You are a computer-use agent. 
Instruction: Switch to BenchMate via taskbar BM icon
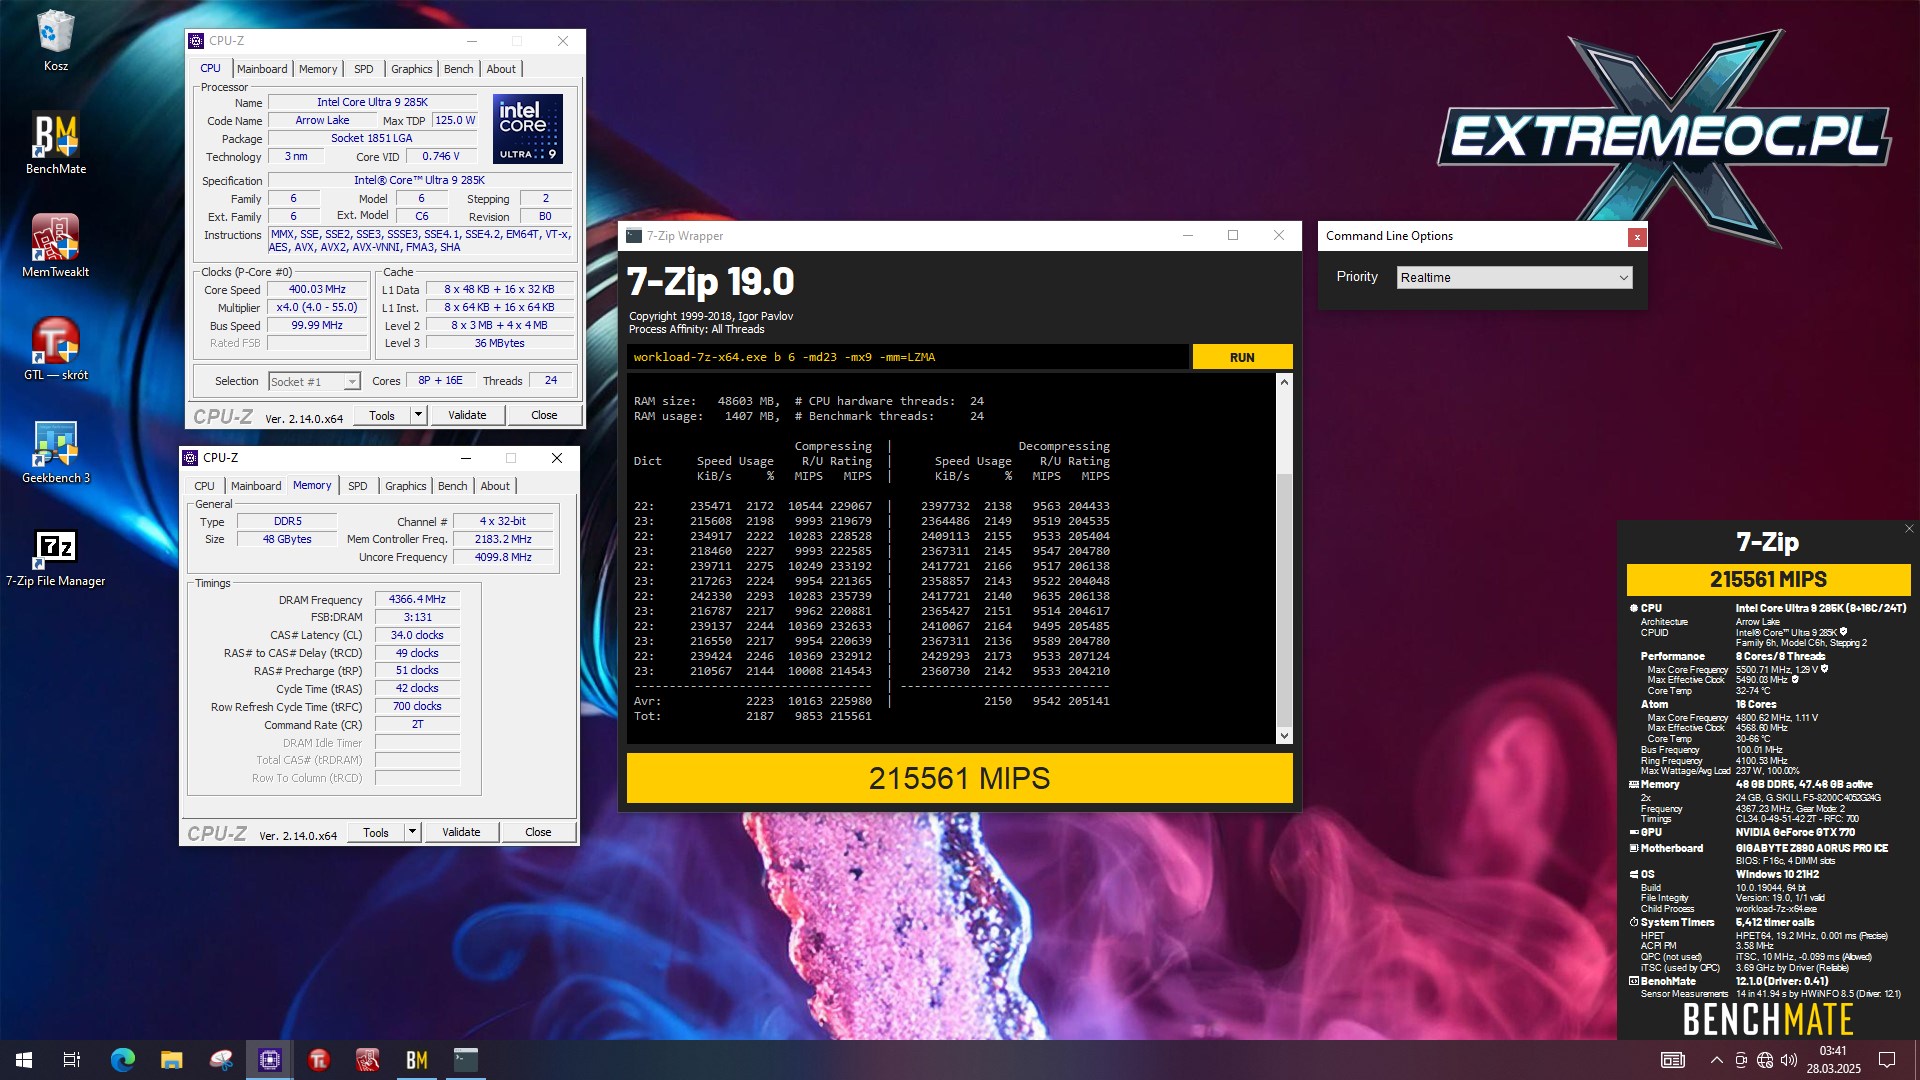point(417,1060)
